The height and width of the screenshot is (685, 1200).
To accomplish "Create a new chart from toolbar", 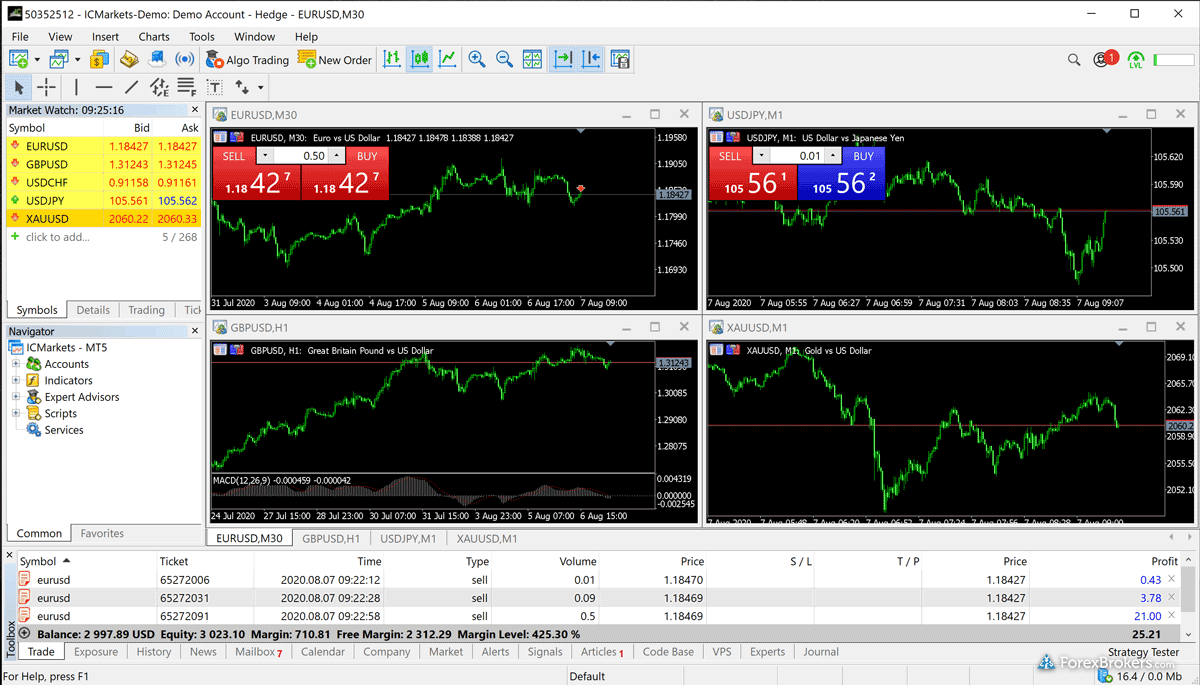I will pyautogui.click(x=18, y=60).
